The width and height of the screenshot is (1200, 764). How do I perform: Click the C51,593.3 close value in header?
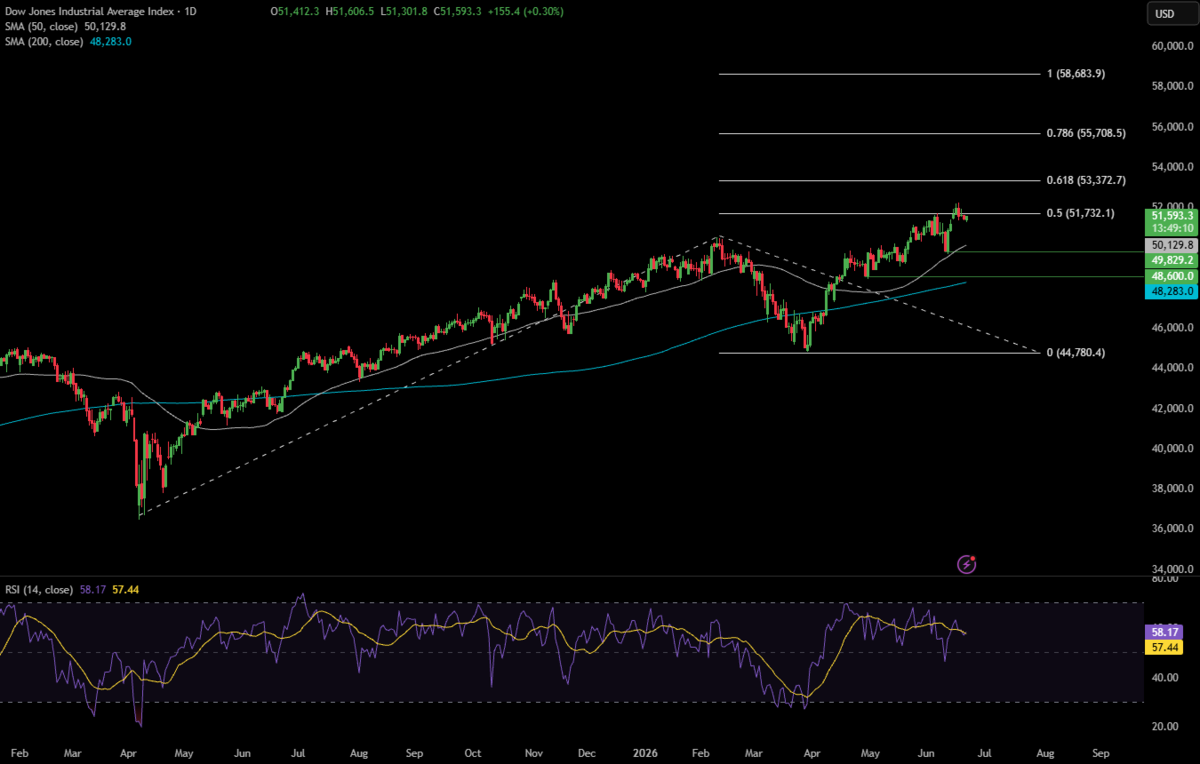pyautogui.click(x=457, y=11)
